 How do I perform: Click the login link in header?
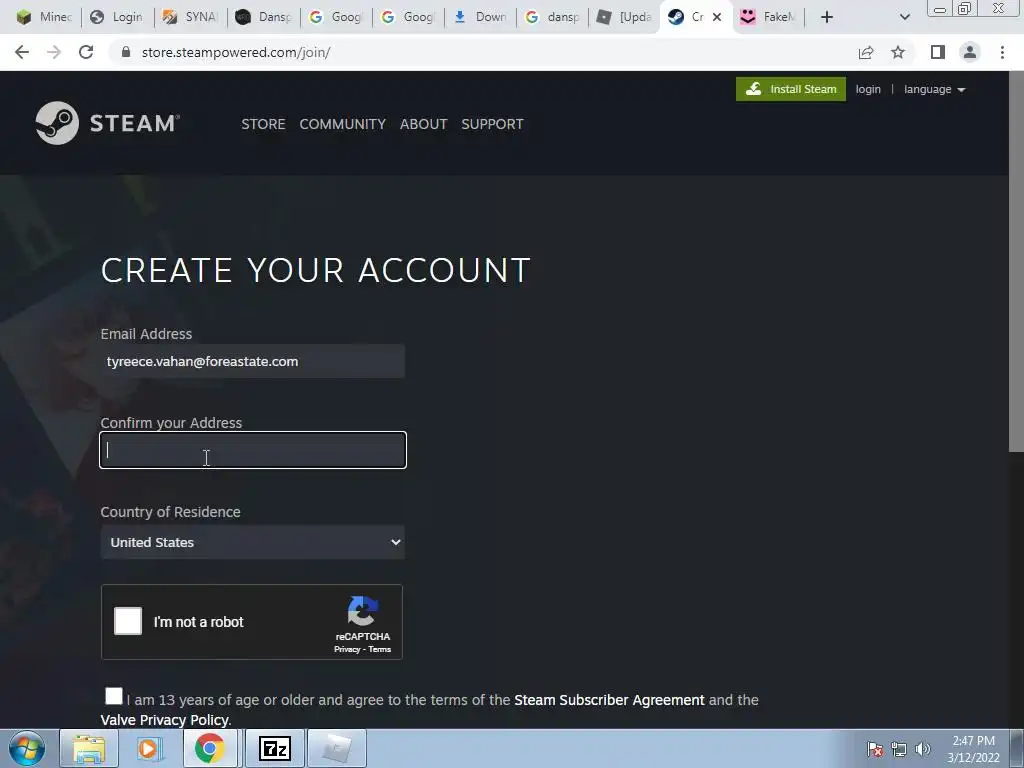(868, 89)
